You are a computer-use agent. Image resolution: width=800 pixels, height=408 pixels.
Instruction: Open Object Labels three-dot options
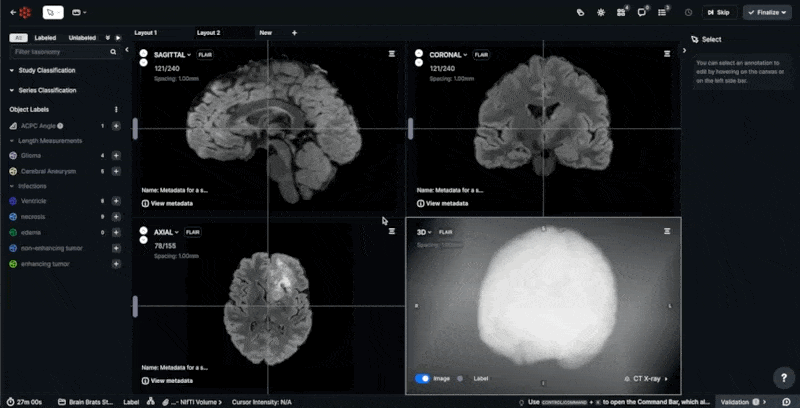(x=116, y=109)
